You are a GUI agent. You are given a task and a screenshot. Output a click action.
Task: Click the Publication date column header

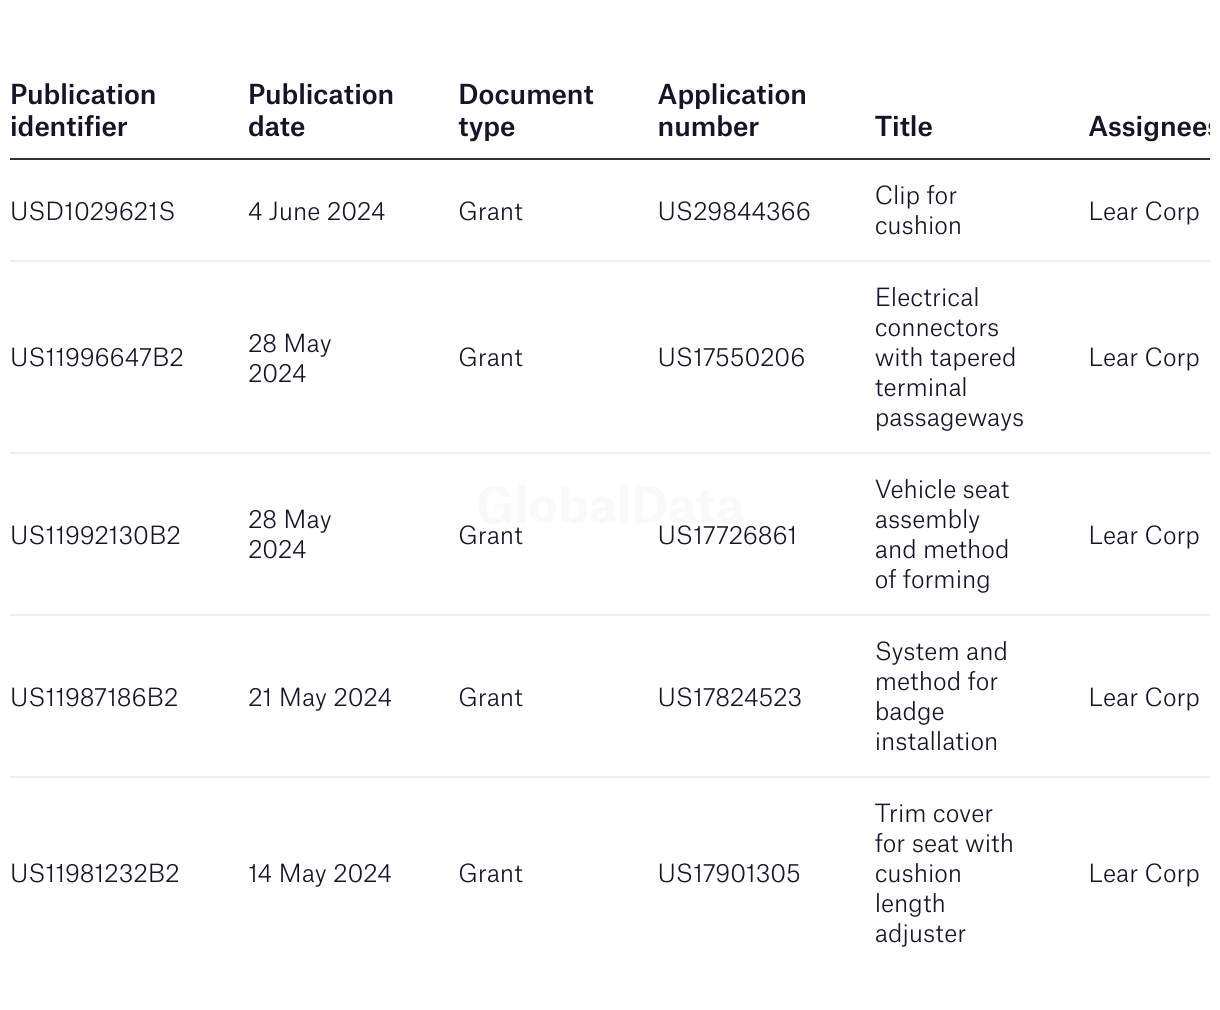320,111
